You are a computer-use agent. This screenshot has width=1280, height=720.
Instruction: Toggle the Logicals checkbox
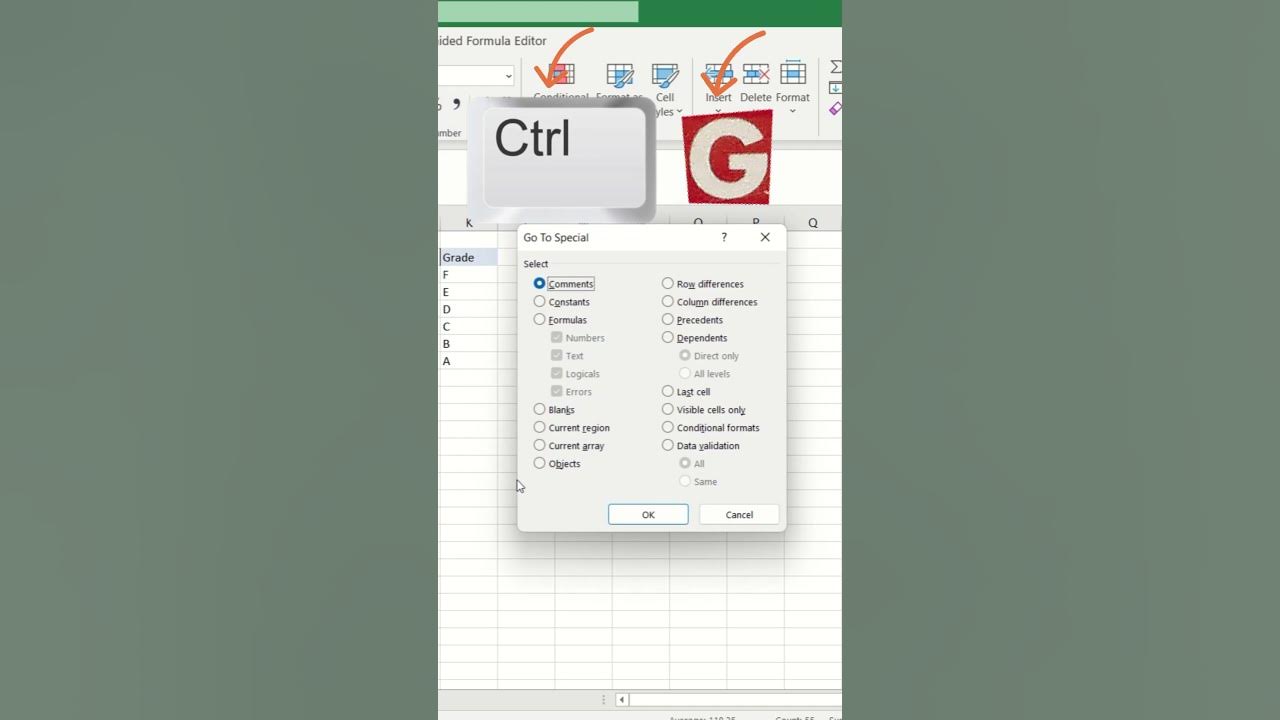(557, 374)
